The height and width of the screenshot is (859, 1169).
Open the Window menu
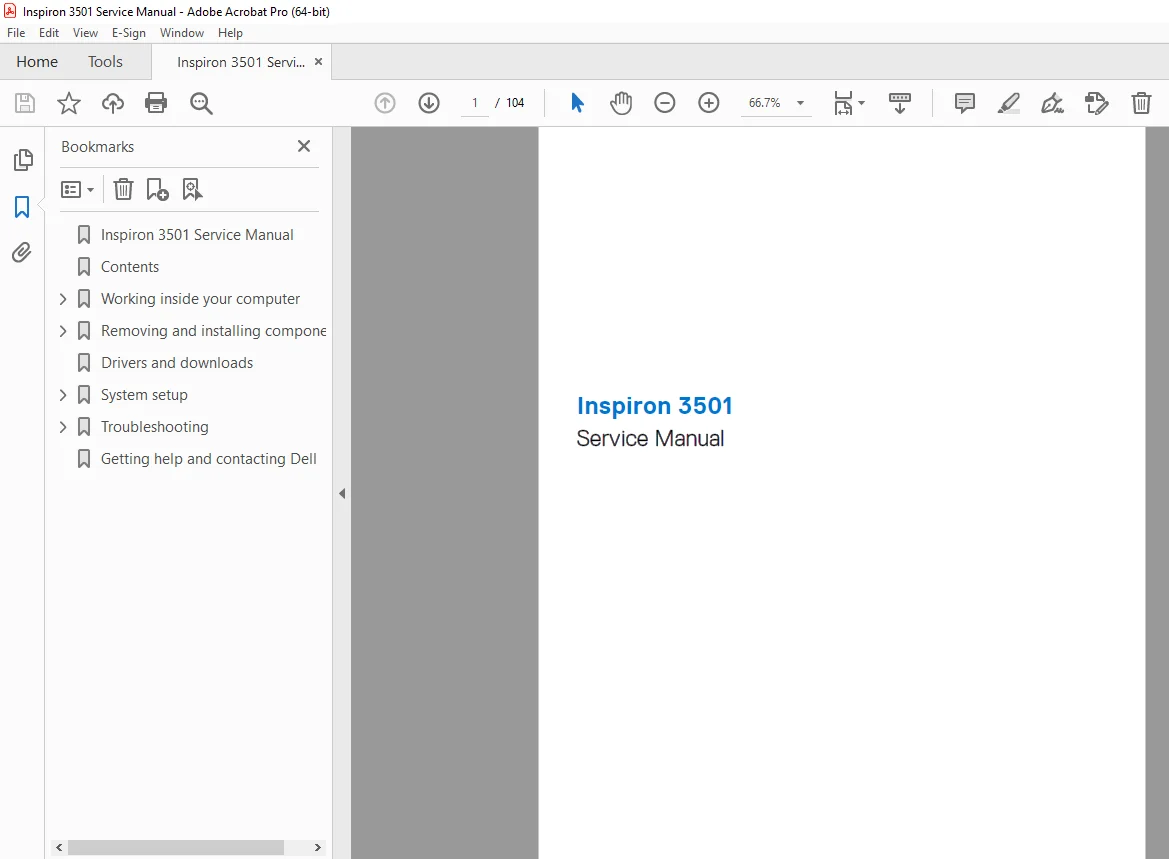click(x=182, y=33)
